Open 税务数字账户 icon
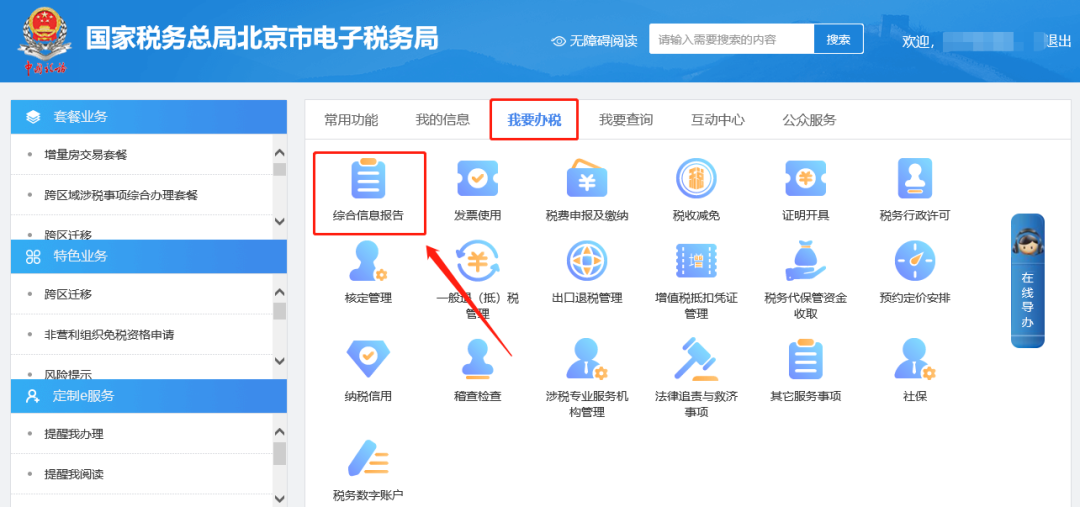Viewport: 1080px width, 507px height. pyautogui.click(x=368, y=457)
